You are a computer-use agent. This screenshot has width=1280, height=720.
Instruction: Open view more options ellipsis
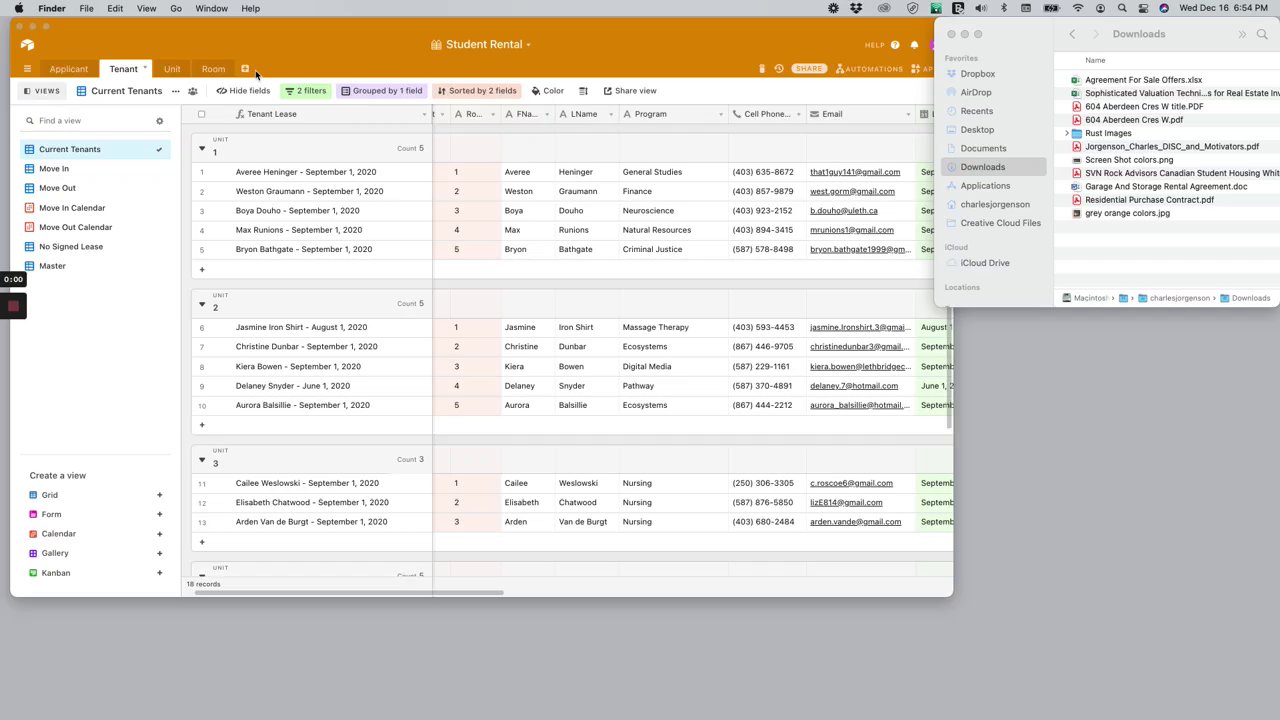(x=176, y=91)
